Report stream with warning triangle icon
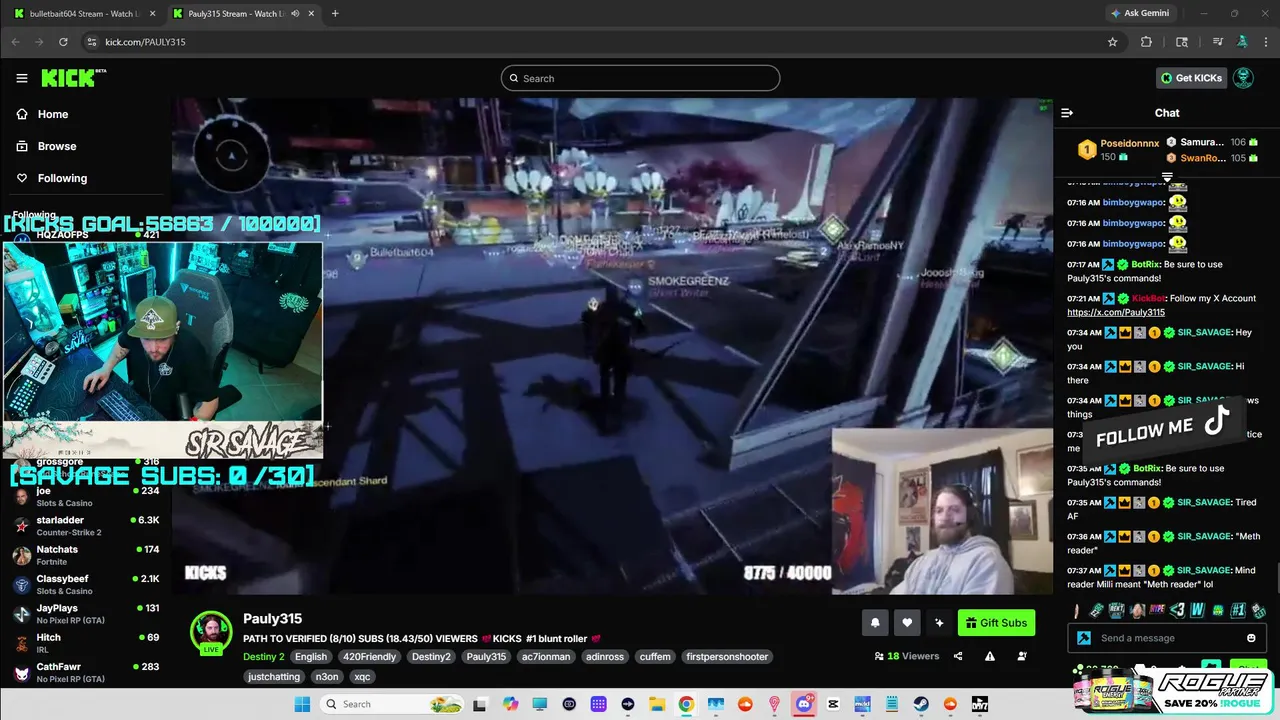This screenshot has width=1280, height=720. click(990, 656)
